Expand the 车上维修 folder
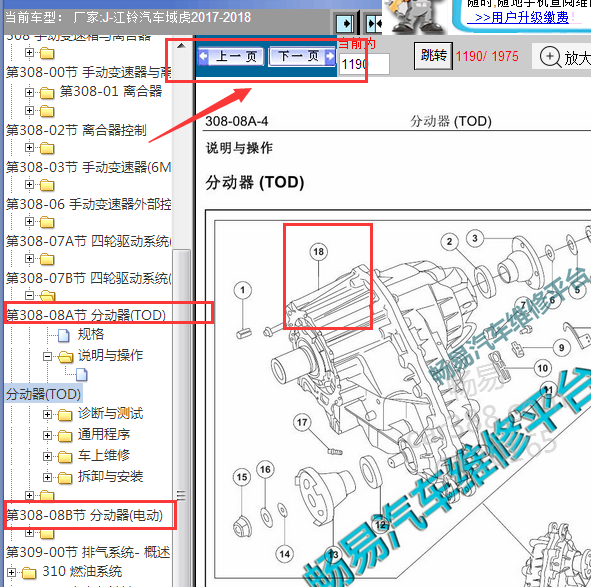 click(x=47, y=456)
